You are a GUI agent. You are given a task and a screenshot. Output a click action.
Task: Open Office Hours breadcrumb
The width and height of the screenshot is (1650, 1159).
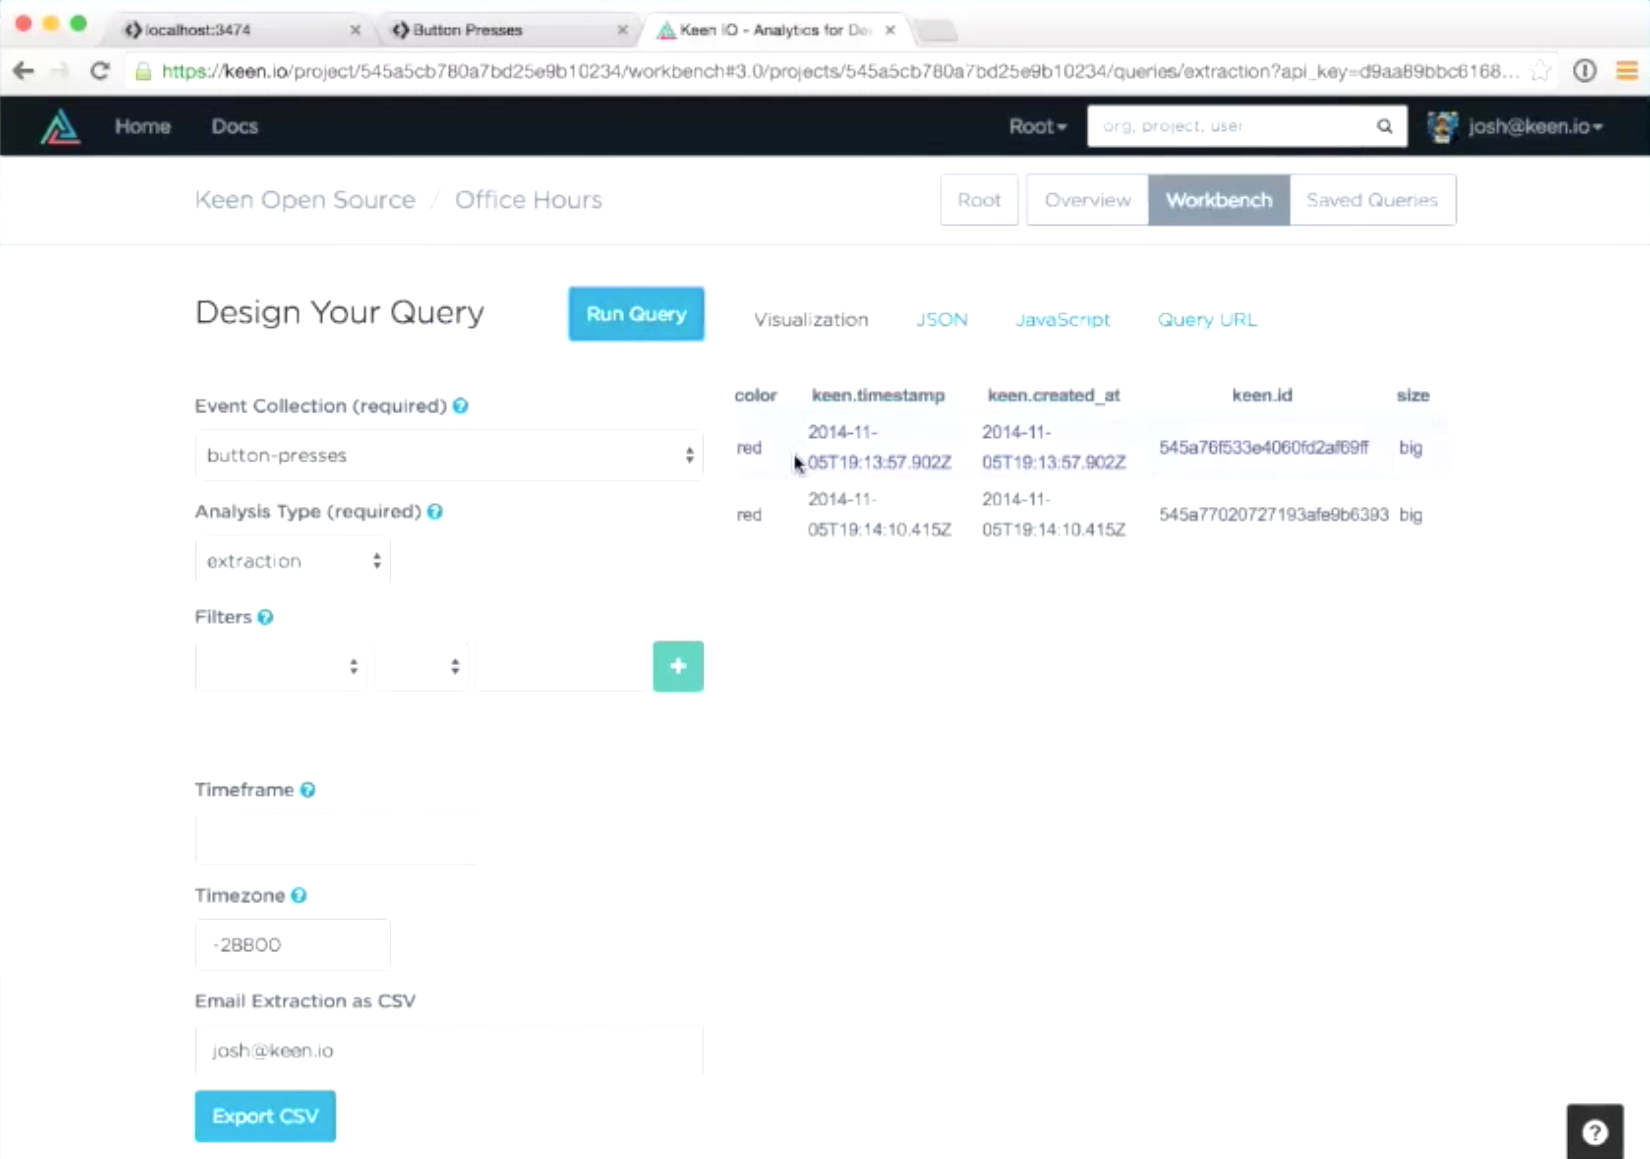point(528,200)
